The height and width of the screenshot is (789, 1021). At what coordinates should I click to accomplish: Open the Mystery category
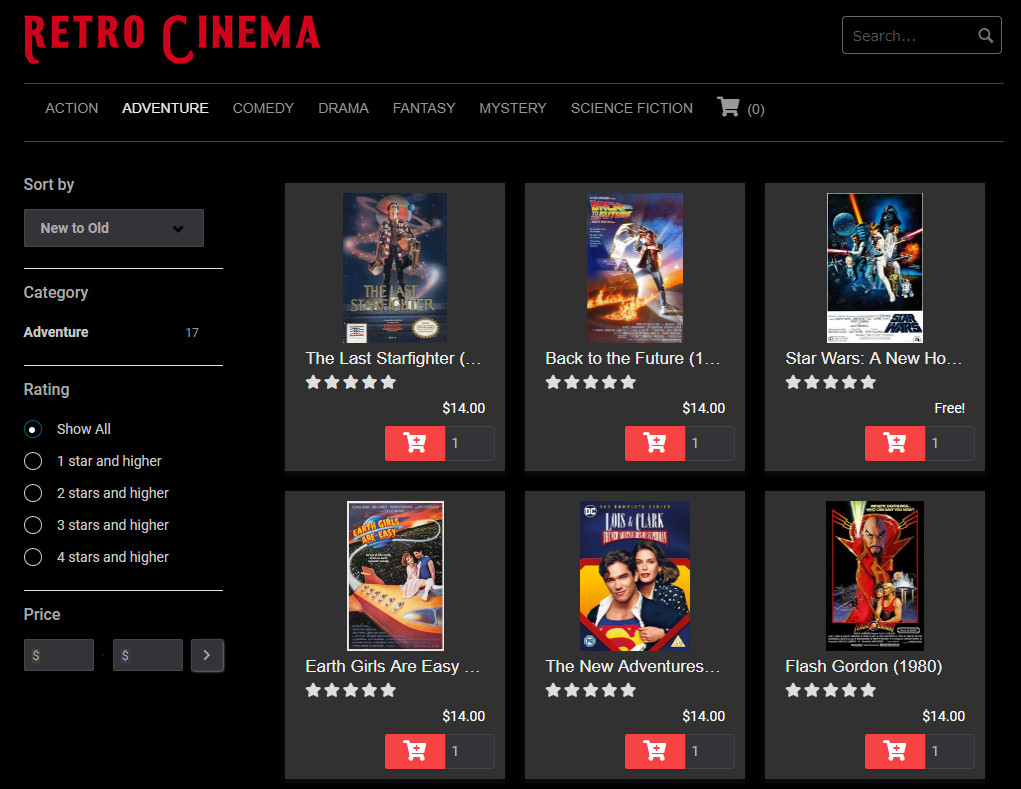(x=512, y=108)
